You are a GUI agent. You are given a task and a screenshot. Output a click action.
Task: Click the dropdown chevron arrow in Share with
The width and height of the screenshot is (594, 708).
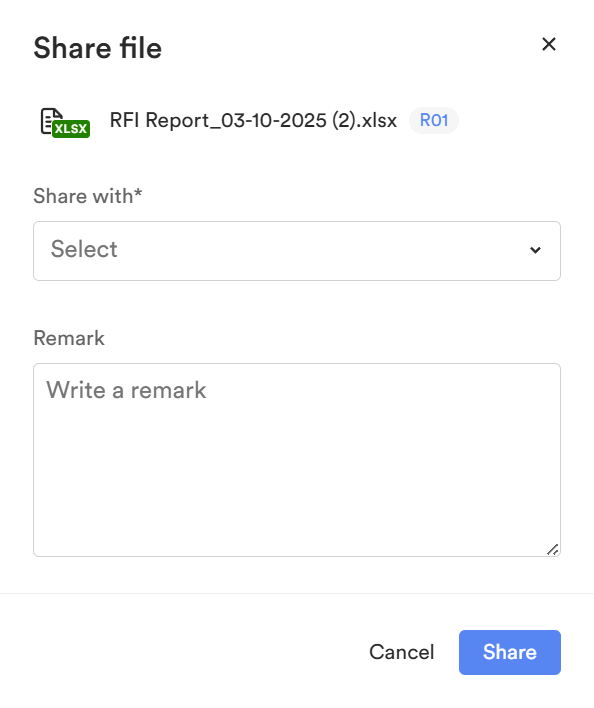[x=535, y=250]
